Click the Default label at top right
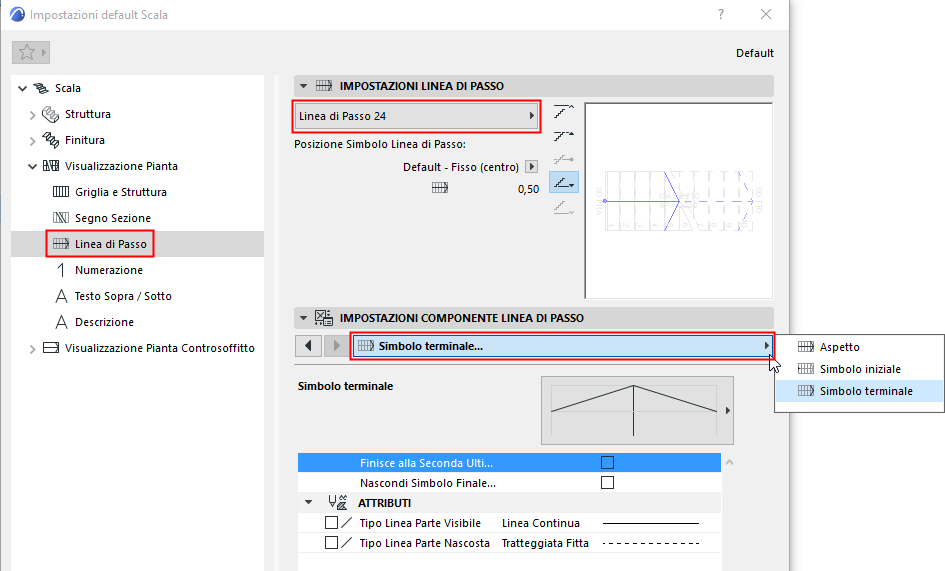Image resolution: width=945 pixels, height=571 pixels. tap(755, 53)
